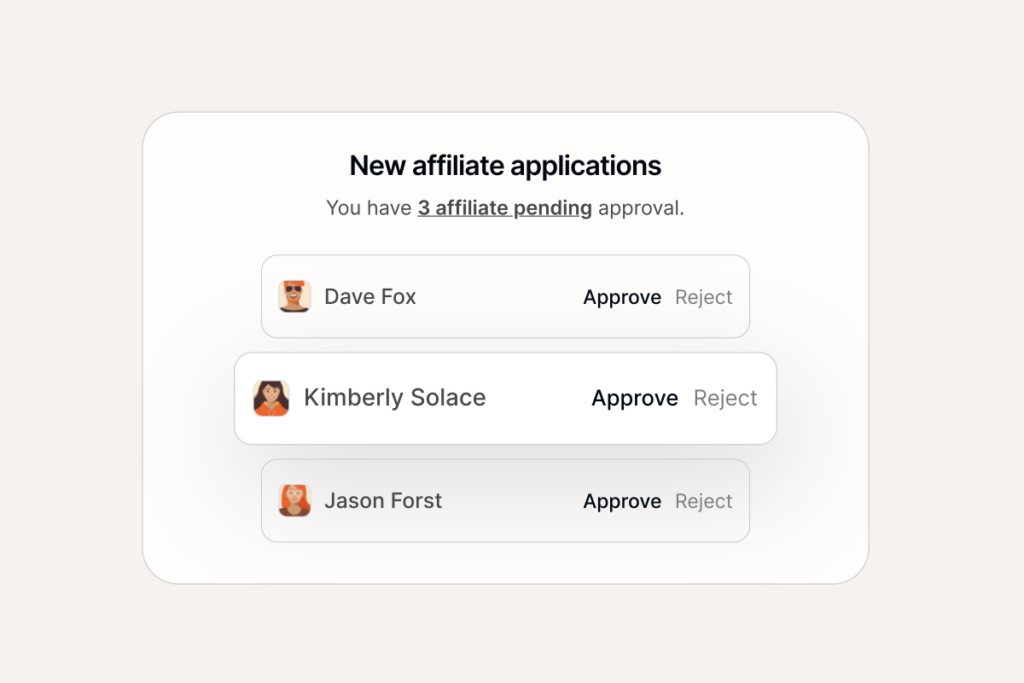Viewport: 1024px width, 683px height.
Task: Select the avatar next to Kimberly Solace
Action: (x=271, y=398)
